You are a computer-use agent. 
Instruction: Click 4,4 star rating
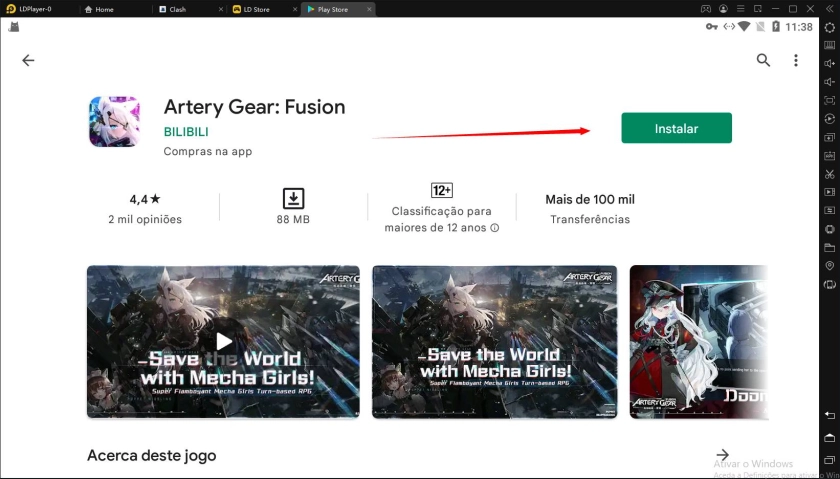click(145, 199)
